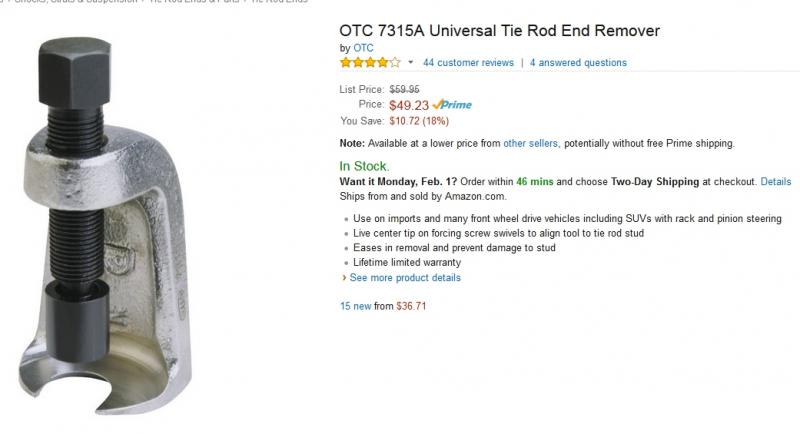The width and height of the screenshot is (800, 434).
Task: Click the Details link for shipping
Action: [775, 182]
